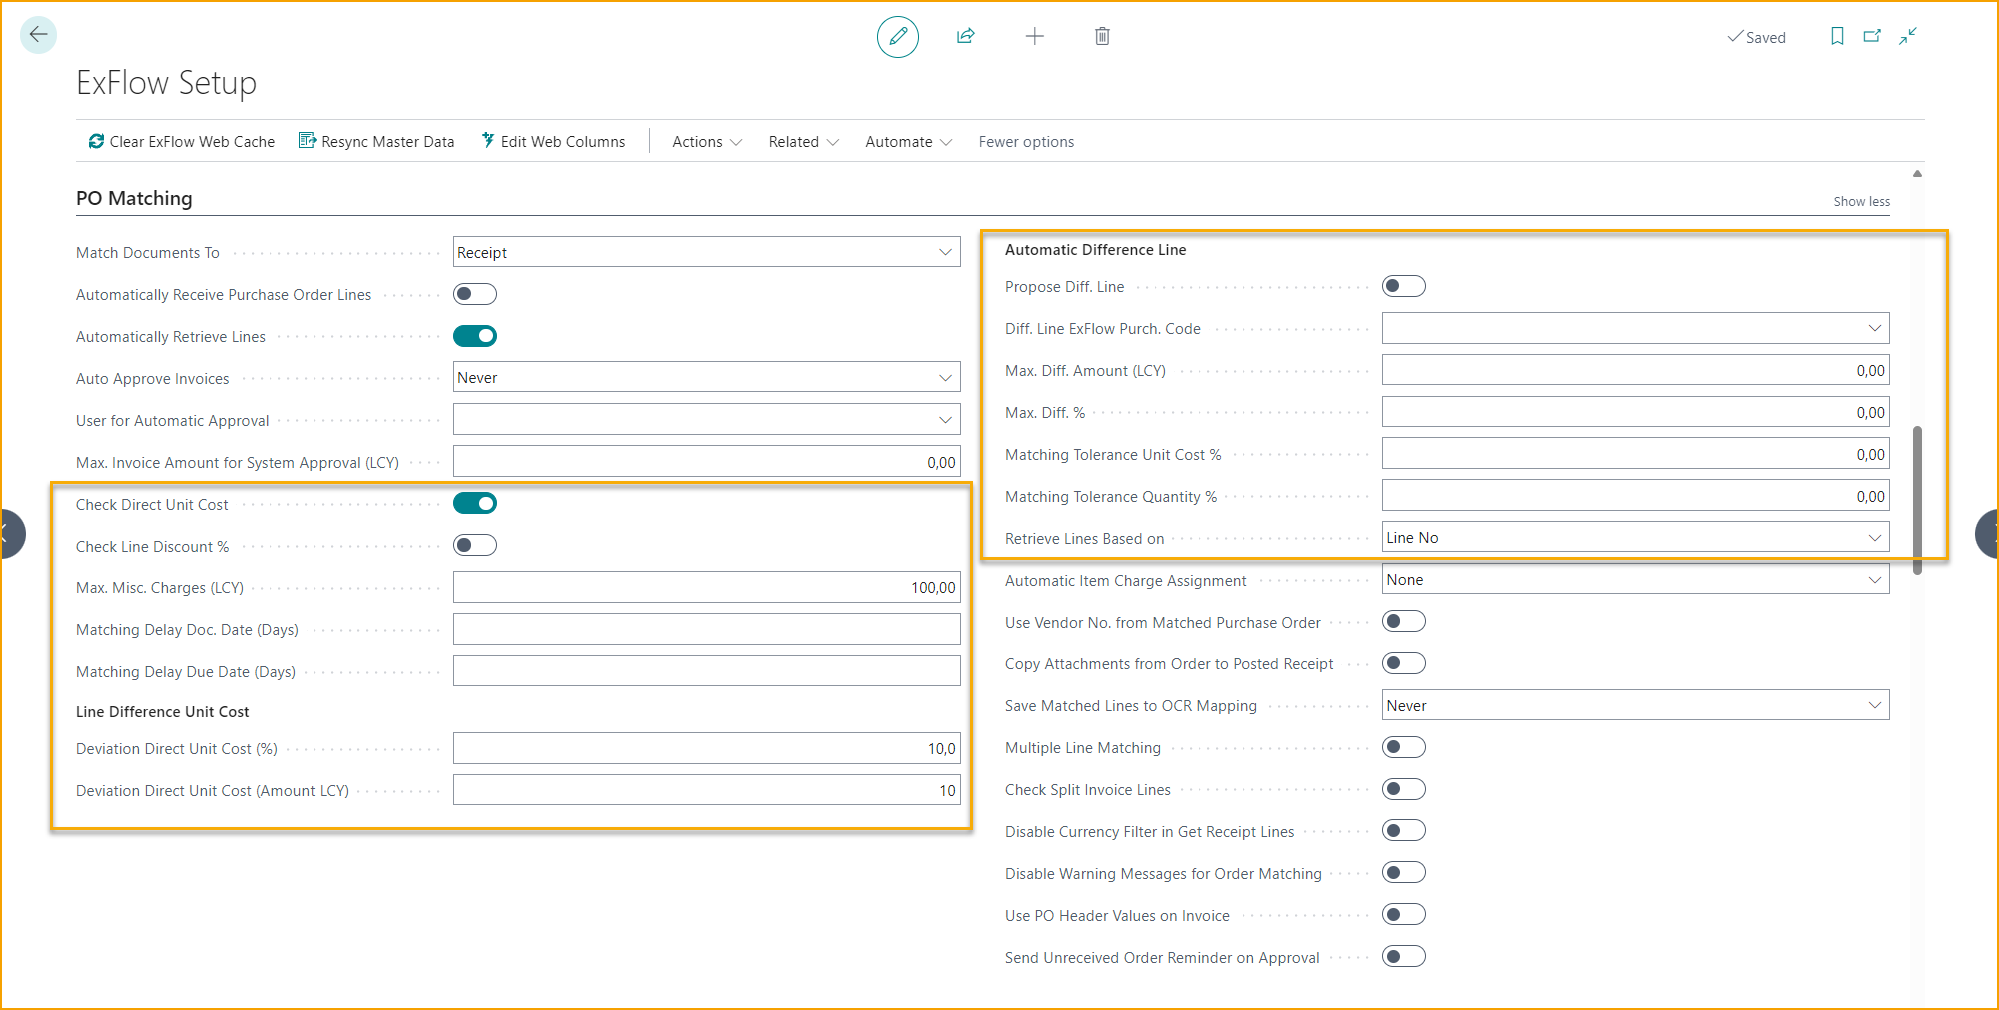Click the scroll up arrow
Viewport: 1999px width, 1010px height.
click(x=1917, y=174)
